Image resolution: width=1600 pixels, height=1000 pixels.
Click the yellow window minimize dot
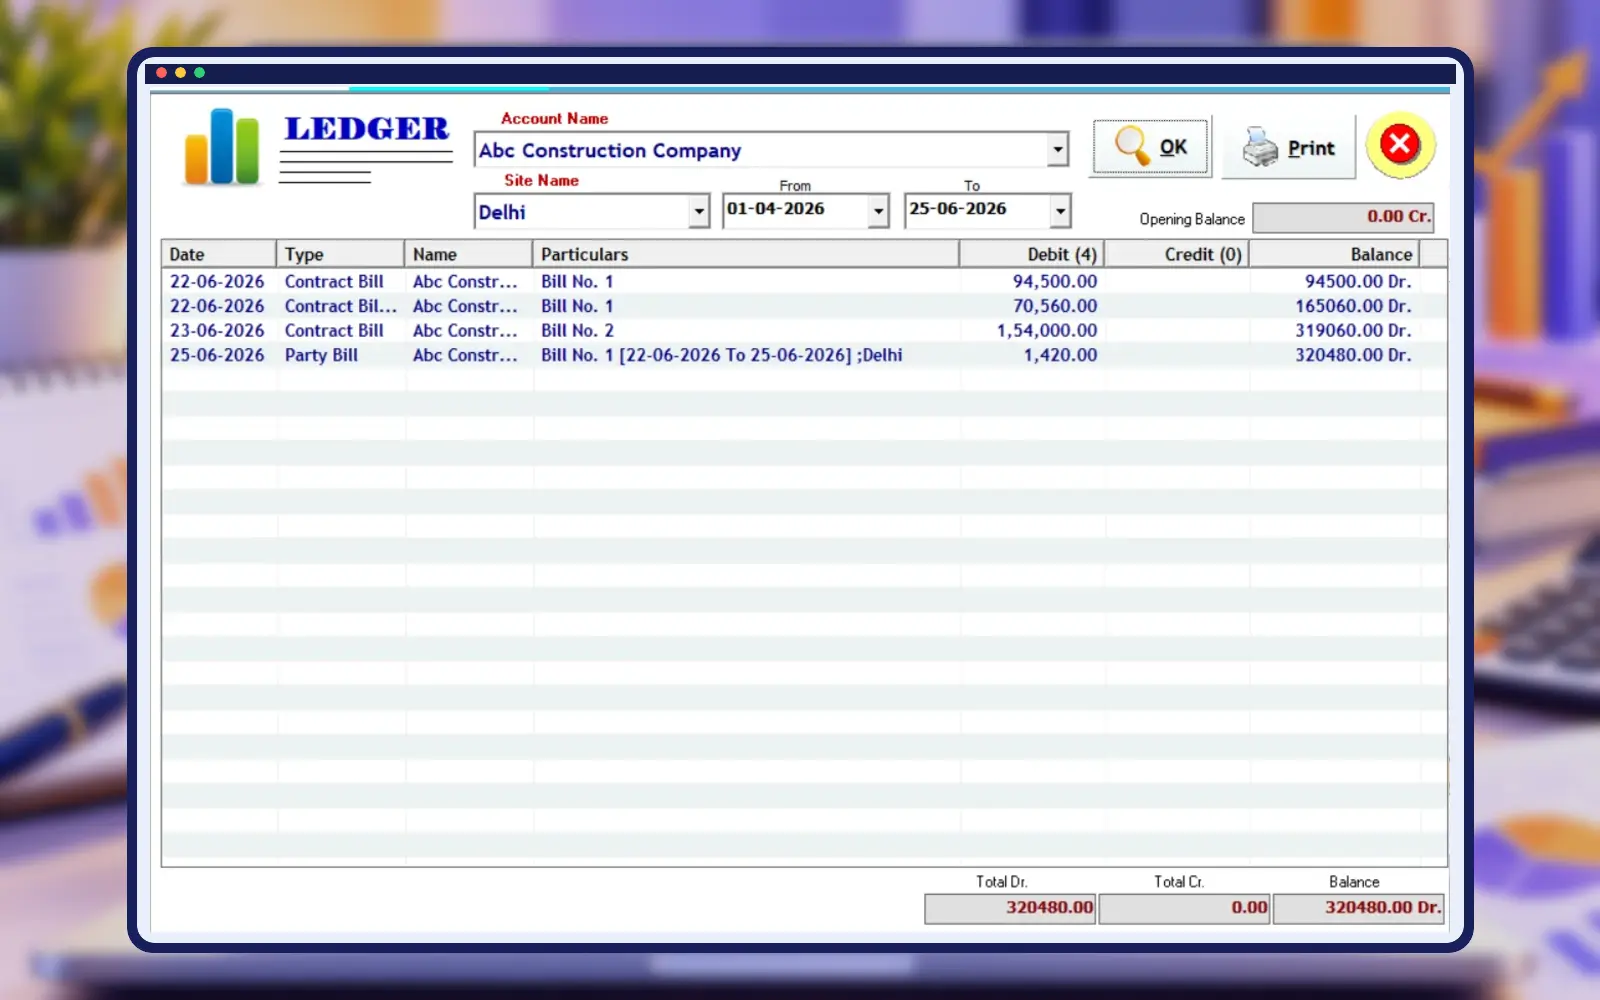click(x=180, y=73)
